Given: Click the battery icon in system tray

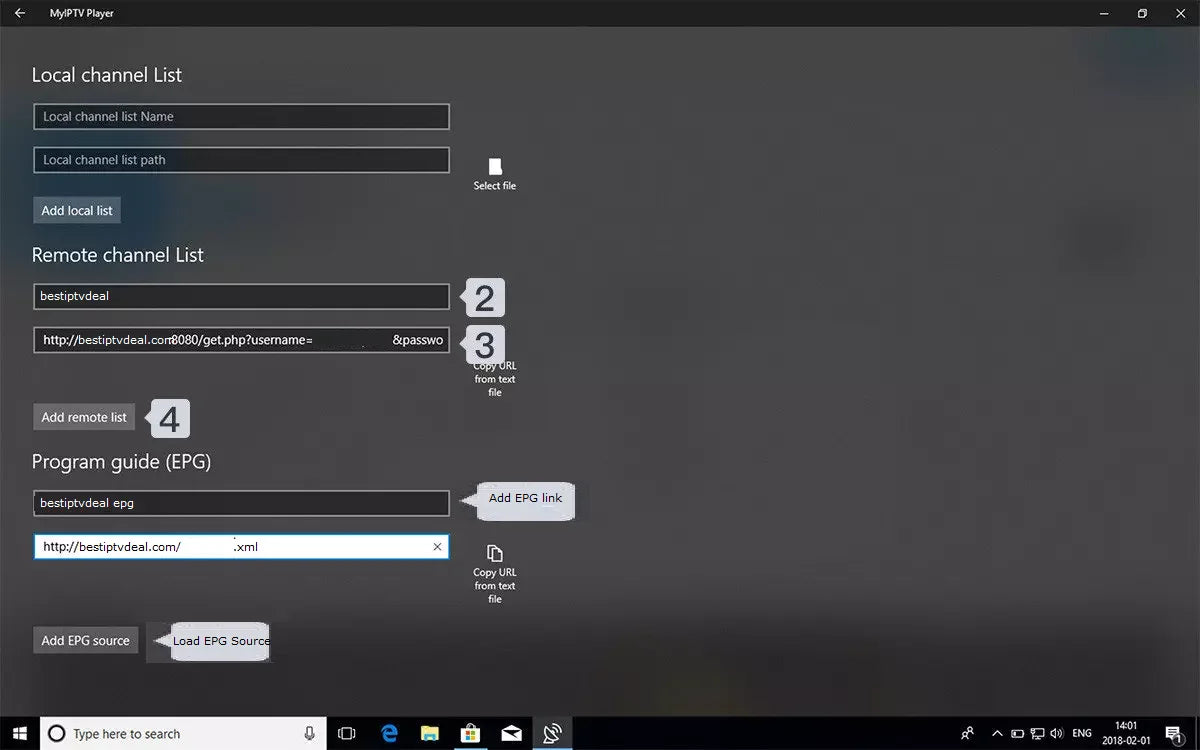Looking at the screenshot, I should point(1017,734).
